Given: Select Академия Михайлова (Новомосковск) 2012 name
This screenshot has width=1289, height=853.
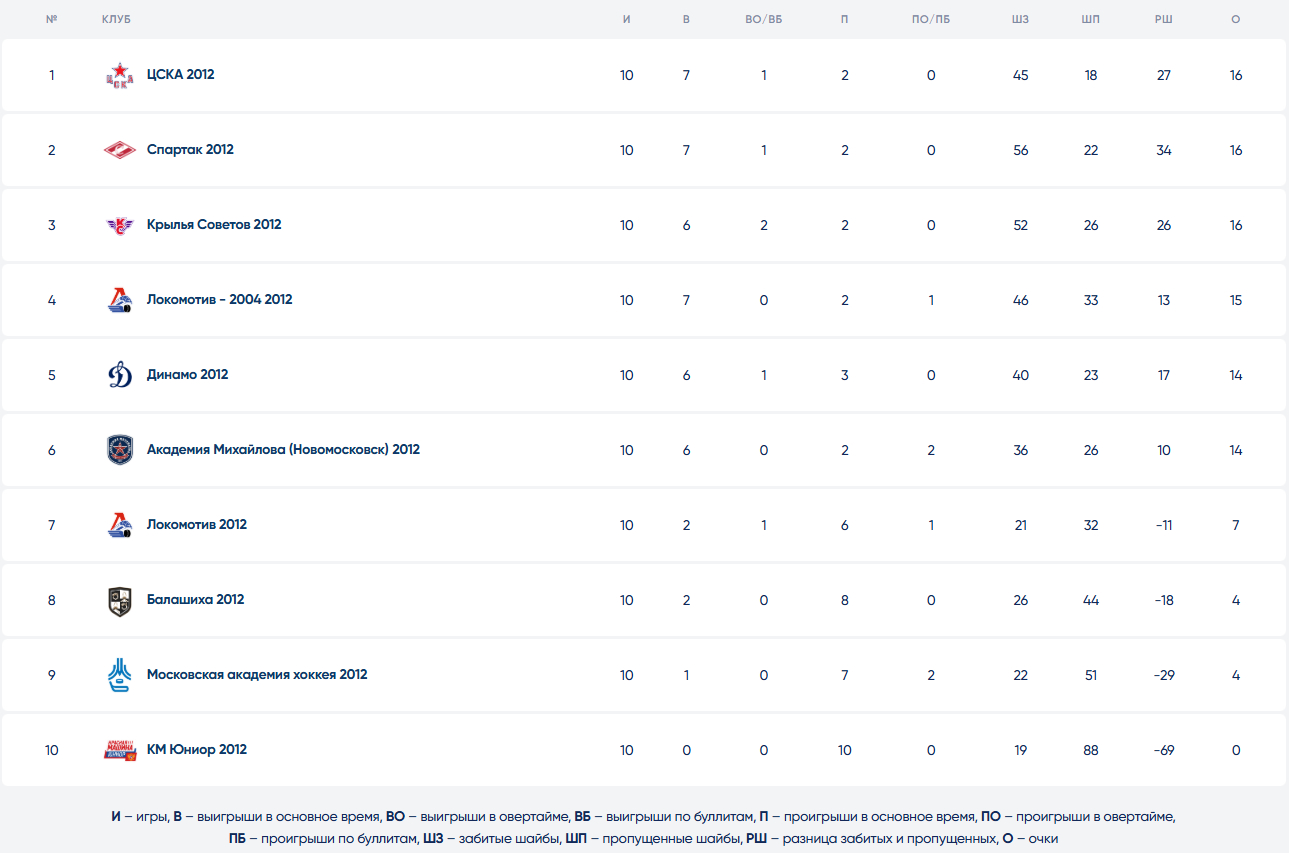Looking at the screenshot, I should [283, 450].
